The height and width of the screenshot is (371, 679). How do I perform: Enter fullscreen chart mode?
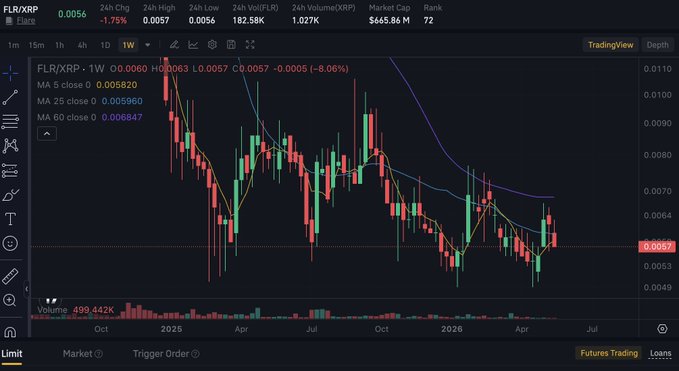point(250,45)
